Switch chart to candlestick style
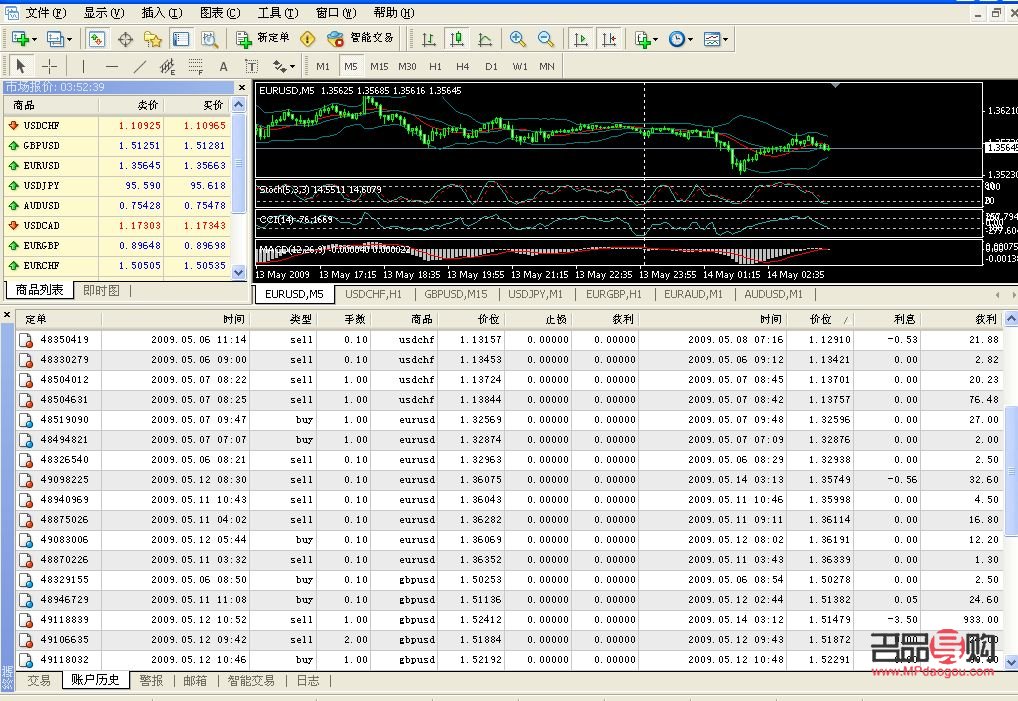 click(x=456, y=39)
